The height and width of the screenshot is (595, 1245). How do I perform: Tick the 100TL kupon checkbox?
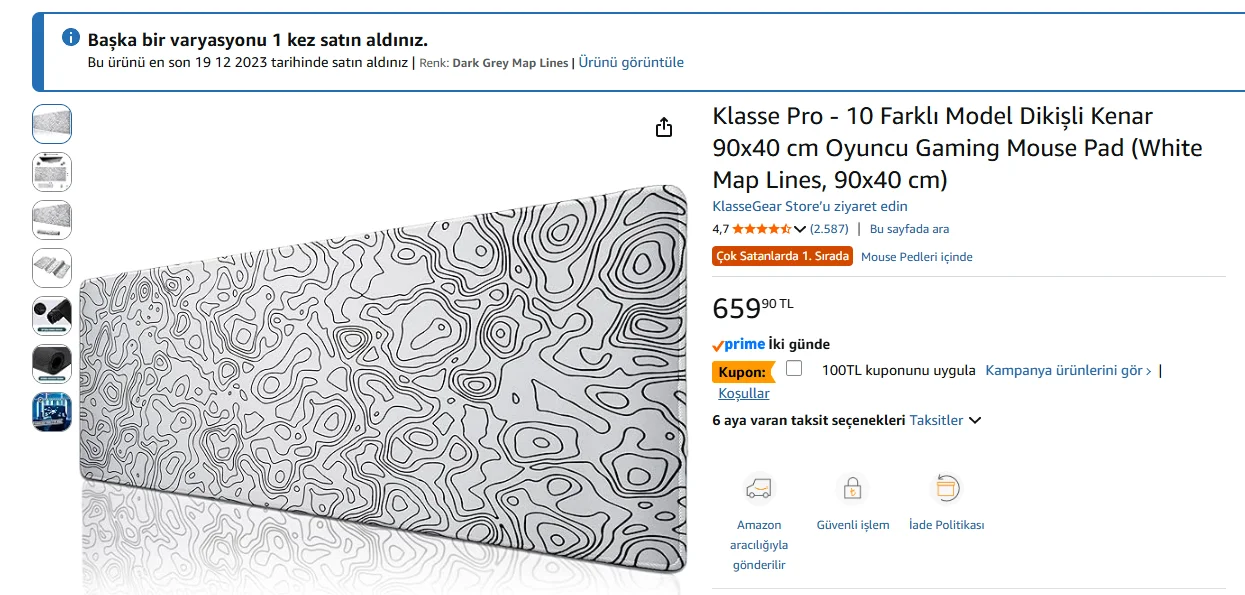coord(794,368)
